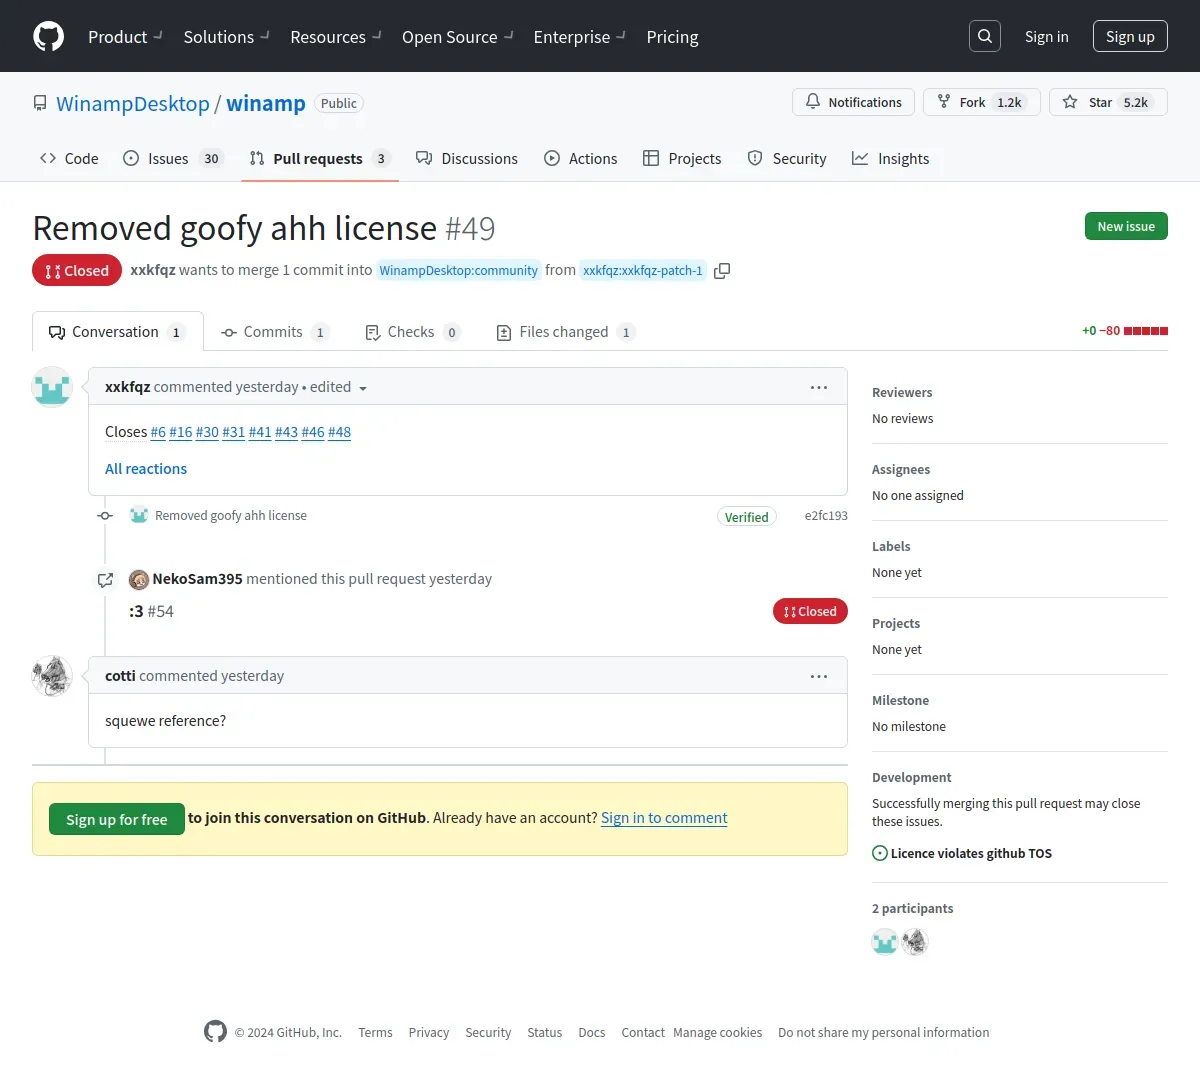Click xxkfqz's avatar beside the first comment
The height and width of the screenshot is (1084, 1200).
pos(52,387)
